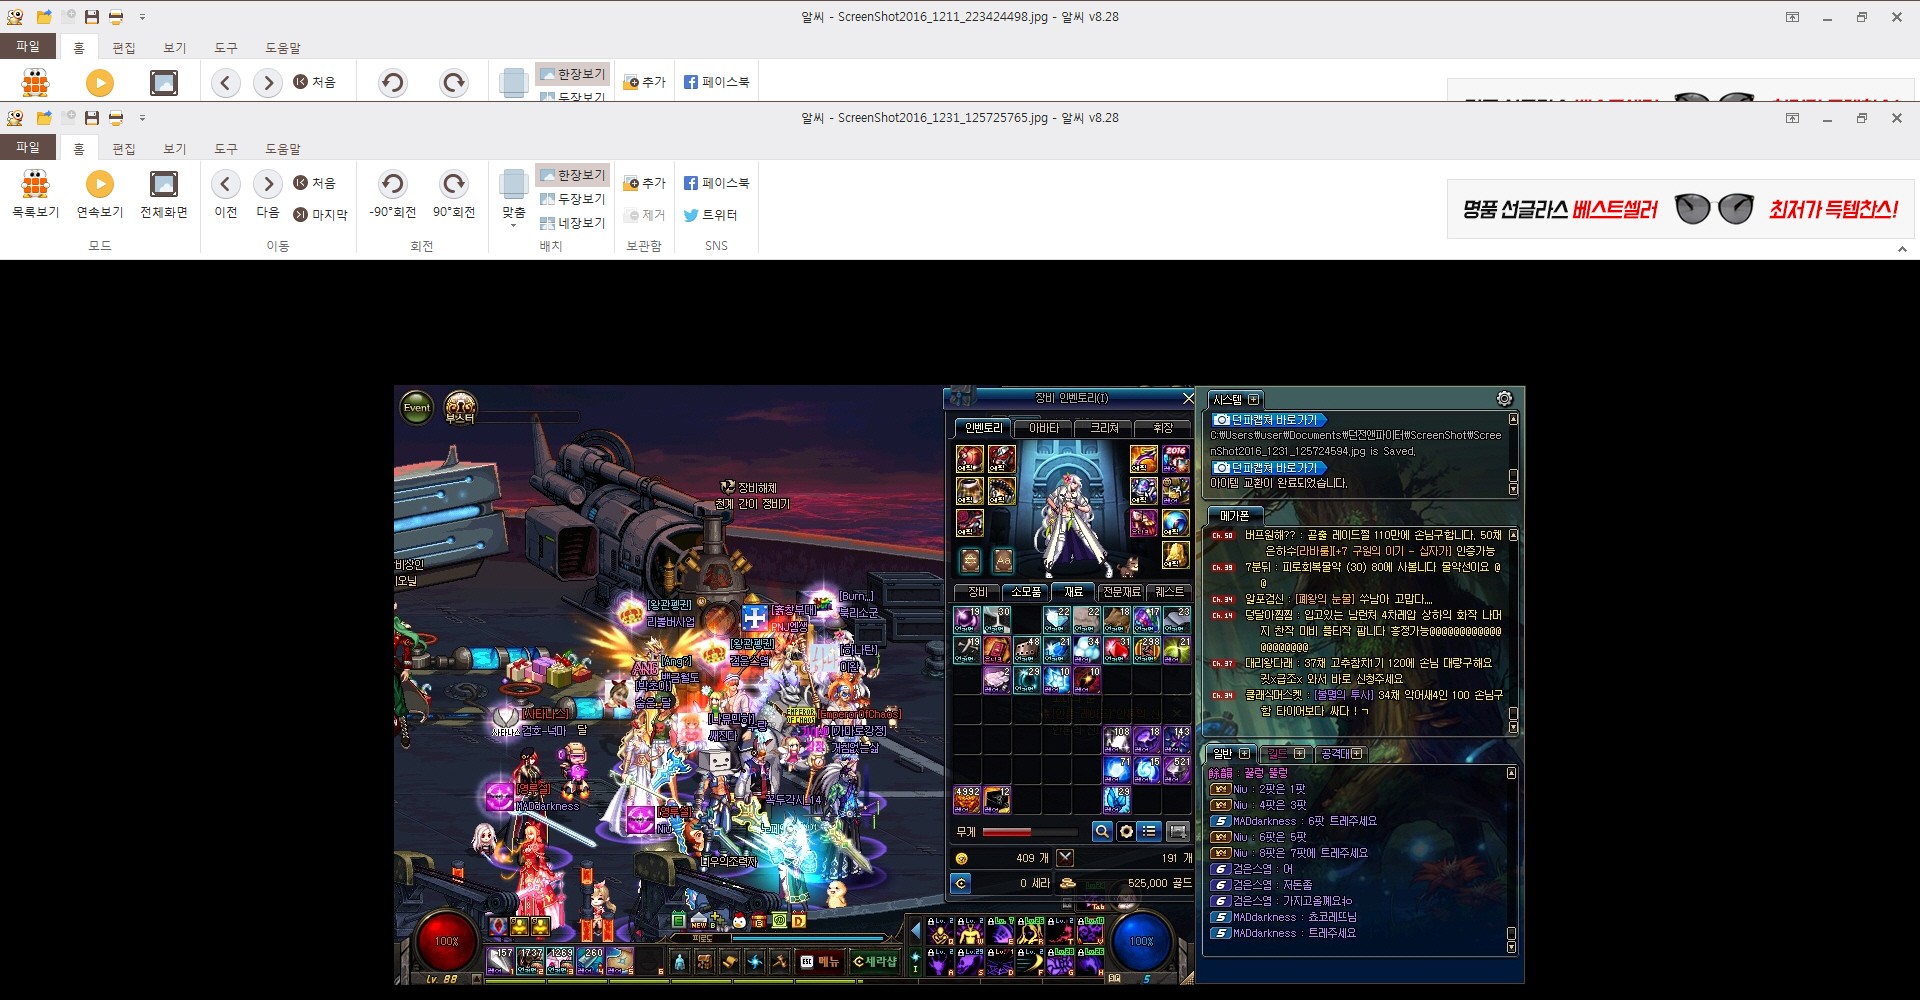Click 페이스북 in back 1211 window

click(x=716, y=82)
